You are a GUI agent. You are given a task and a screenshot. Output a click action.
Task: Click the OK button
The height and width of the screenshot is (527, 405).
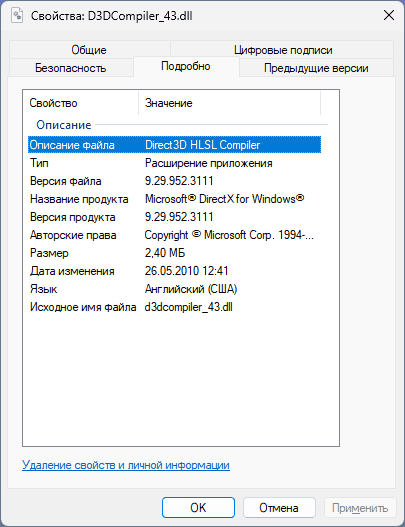198,508
